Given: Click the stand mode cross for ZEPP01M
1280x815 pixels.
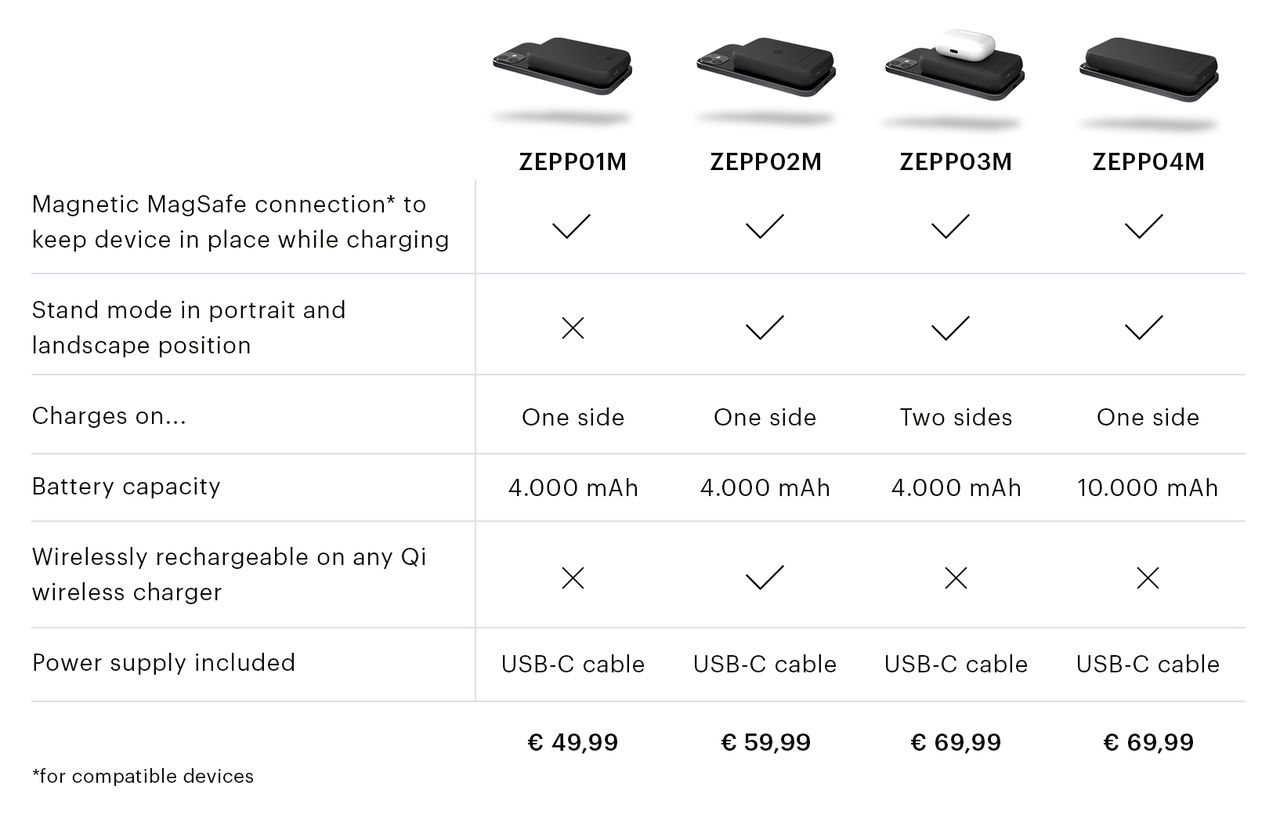Looking at the screenshot, I should pos(573,328).
